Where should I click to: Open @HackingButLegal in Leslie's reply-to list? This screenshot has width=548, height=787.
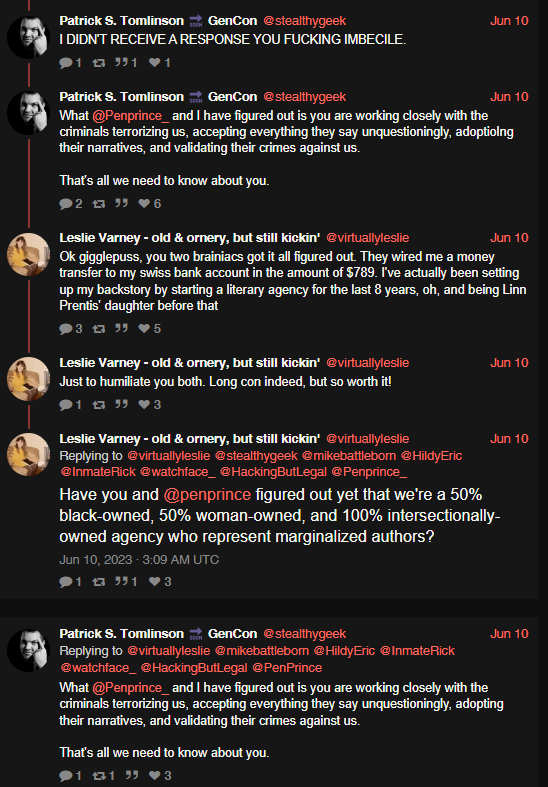click(x=273, y=472)
